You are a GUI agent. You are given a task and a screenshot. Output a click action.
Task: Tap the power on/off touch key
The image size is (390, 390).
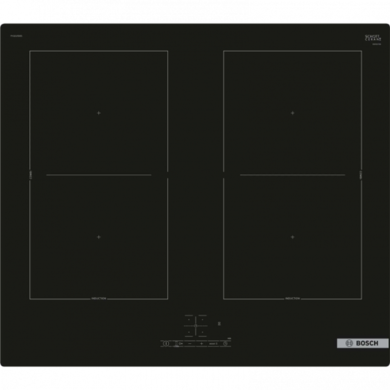coord(166,343)
